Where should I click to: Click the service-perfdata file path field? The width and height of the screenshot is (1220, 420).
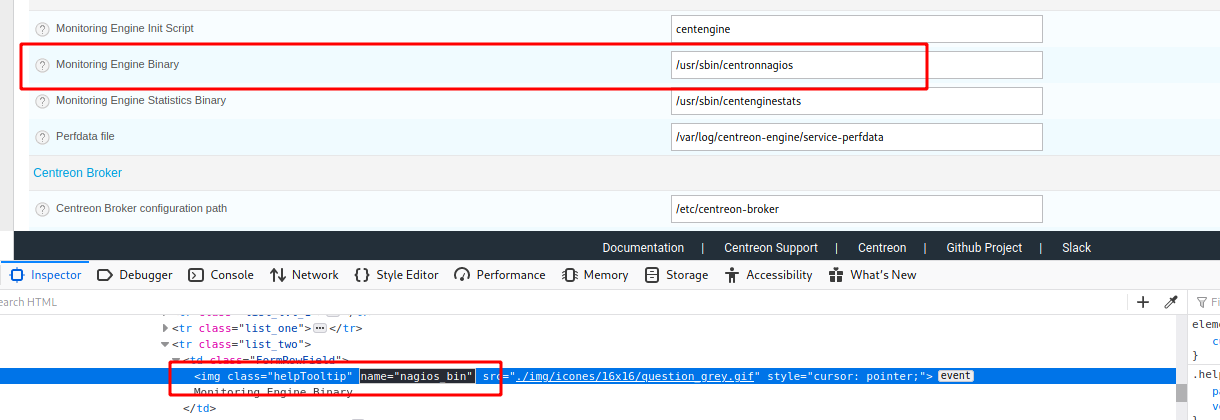pos(857,137)
